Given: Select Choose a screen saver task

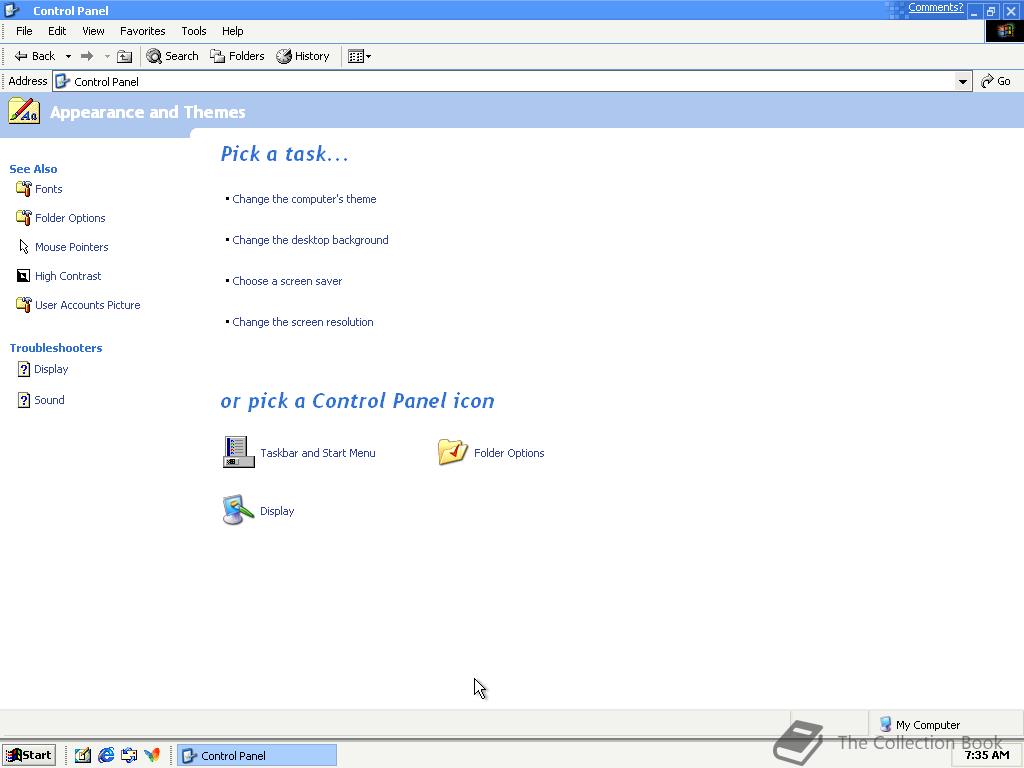Looking at the screenshot, I should [x=287, y=281].
